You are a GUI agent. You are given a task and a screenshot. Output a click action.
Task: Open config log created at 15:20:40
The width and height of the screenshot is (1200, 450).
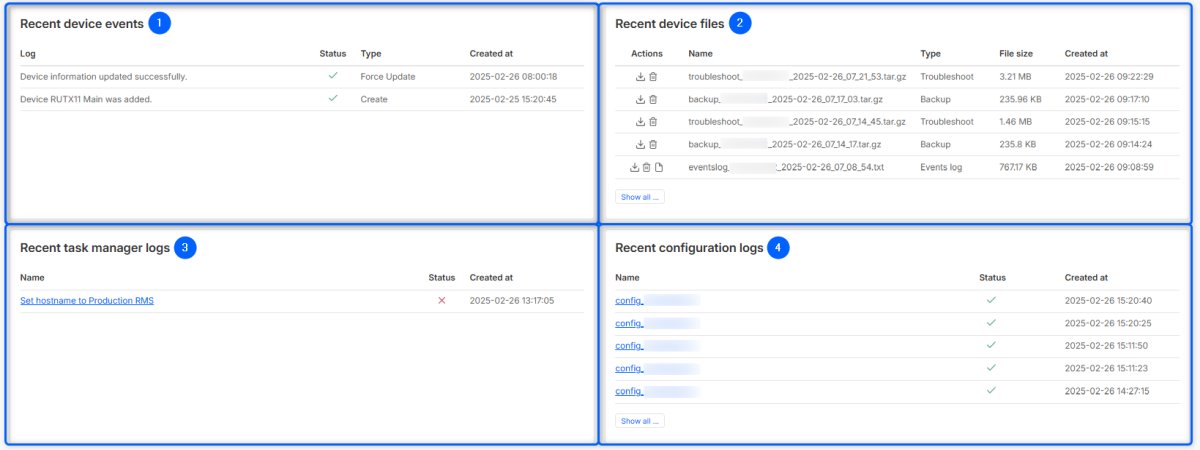pos(629,300)
